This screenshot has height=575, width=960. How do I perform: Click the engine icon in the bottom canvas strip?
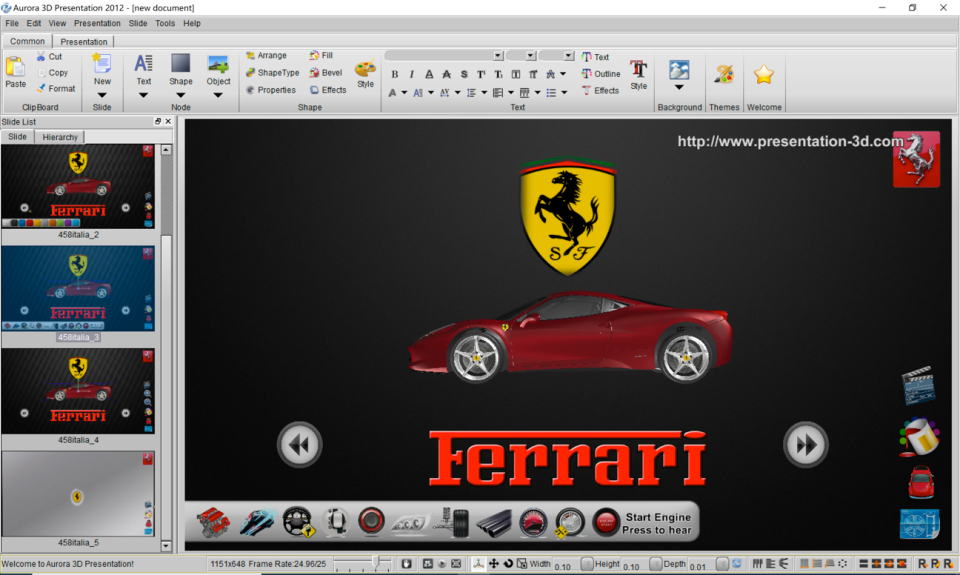tap(213, 522)
